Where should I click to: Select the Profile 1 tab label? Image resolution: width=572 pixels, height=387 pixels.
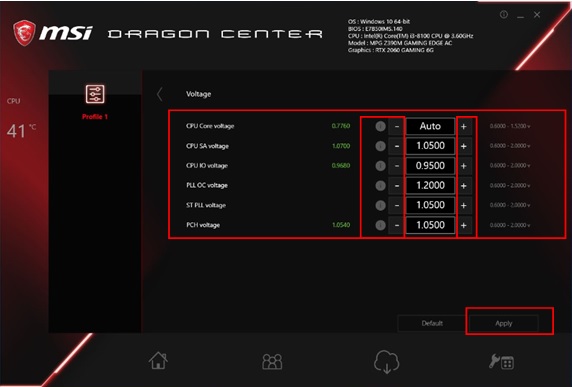[x=95, y=117]
